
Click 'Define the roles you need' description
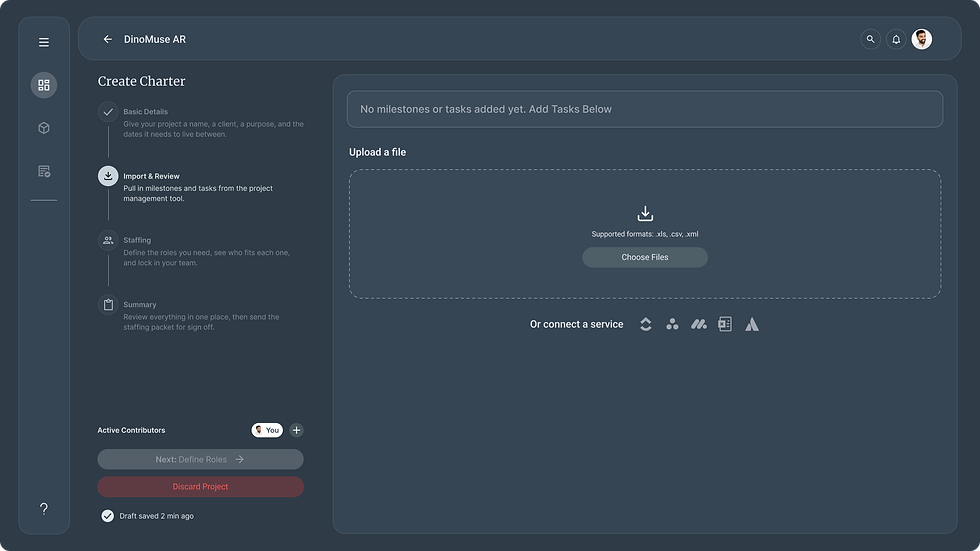206,258
